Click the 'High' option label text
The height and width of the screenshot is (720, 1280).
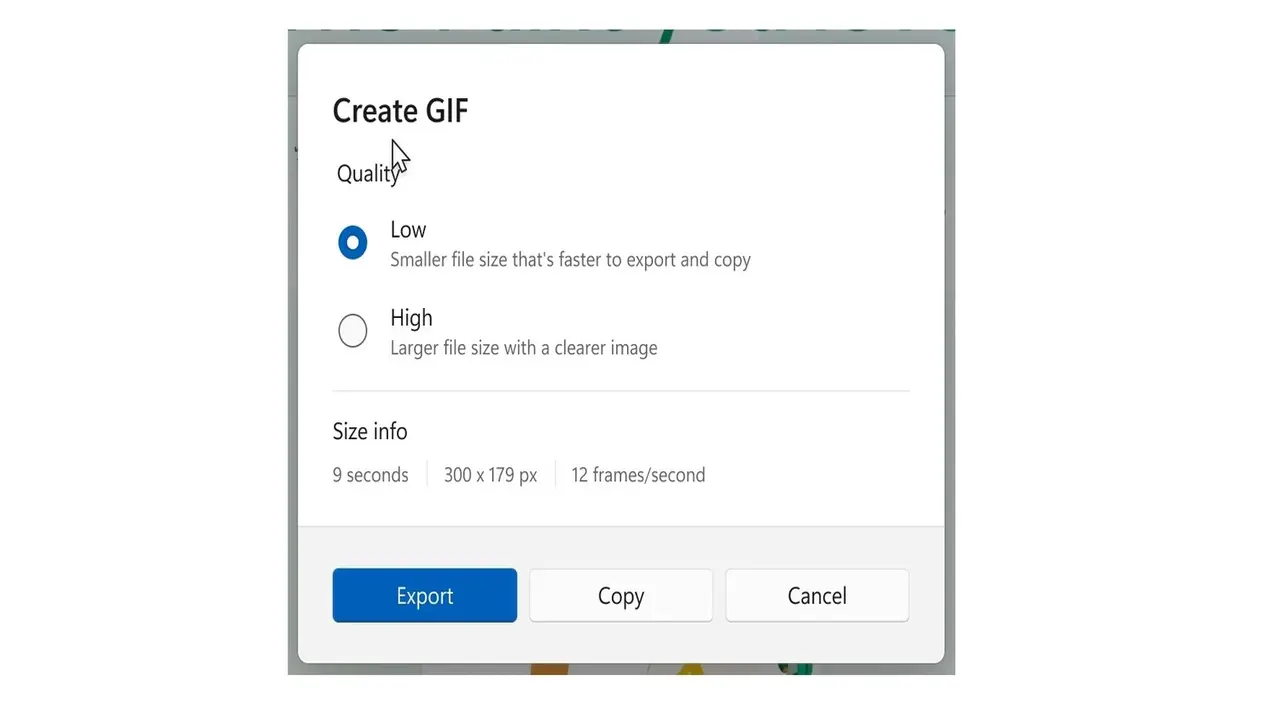411,318
